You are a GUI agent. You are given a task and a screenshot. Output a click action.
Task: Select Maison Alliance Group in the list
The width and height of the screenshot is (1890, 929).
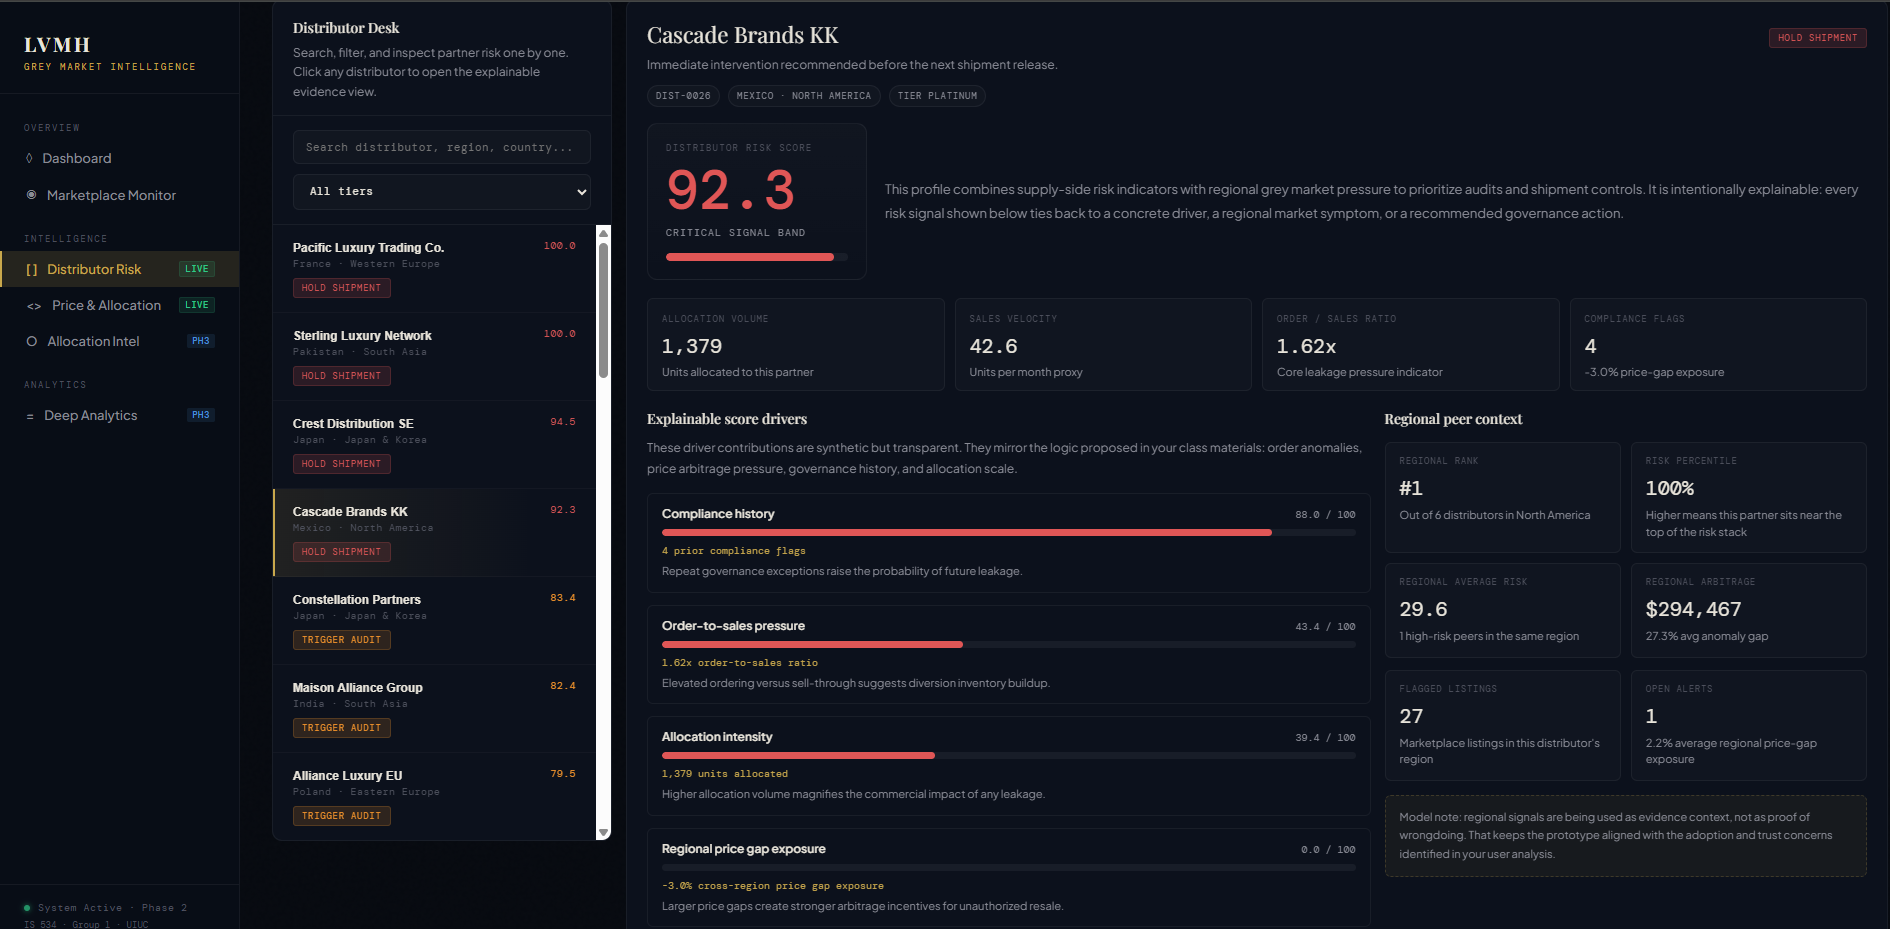coord(434,709)
